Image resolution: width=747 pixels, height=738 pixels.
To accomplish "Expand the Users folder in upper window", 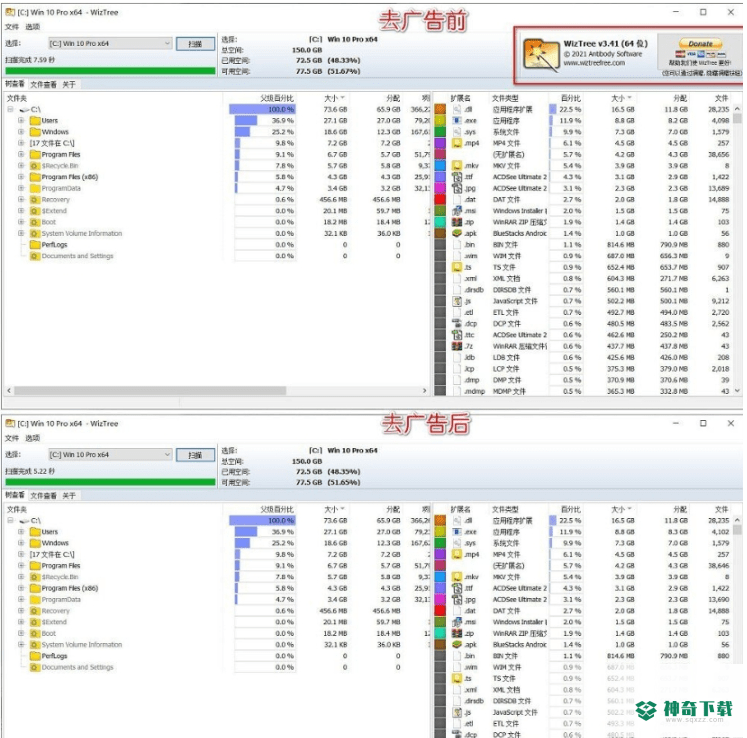I will [x=21, y=121].
